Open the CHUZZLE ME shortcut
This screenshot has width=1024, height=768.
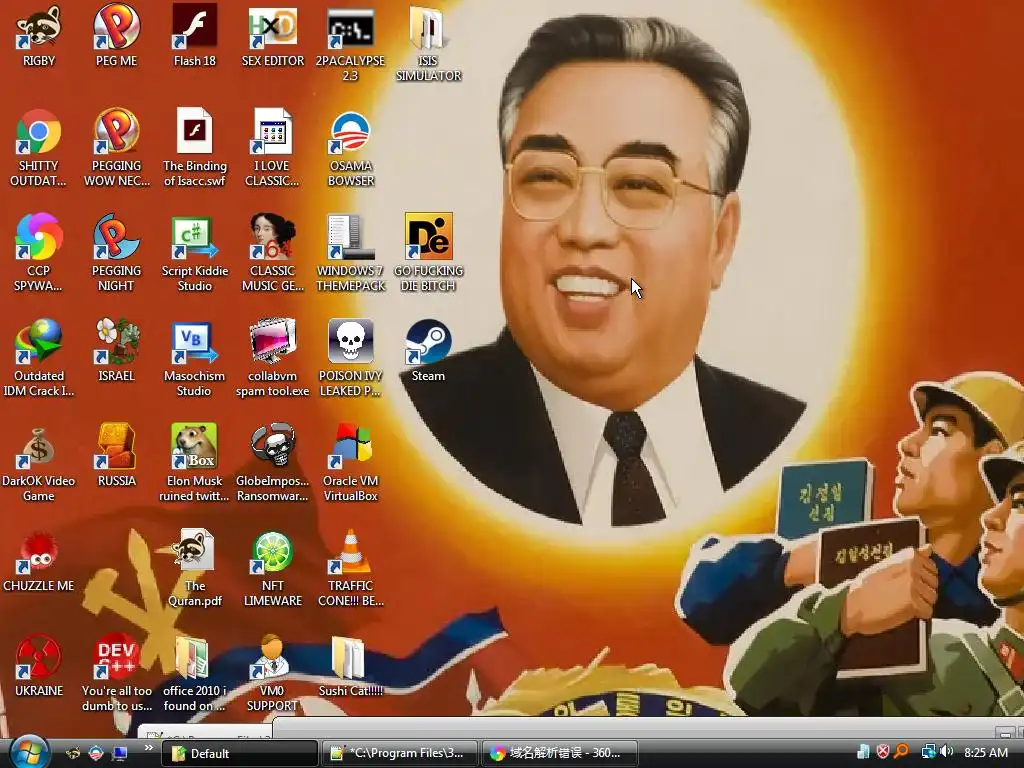pyautogui.click(x=39, y=561)
